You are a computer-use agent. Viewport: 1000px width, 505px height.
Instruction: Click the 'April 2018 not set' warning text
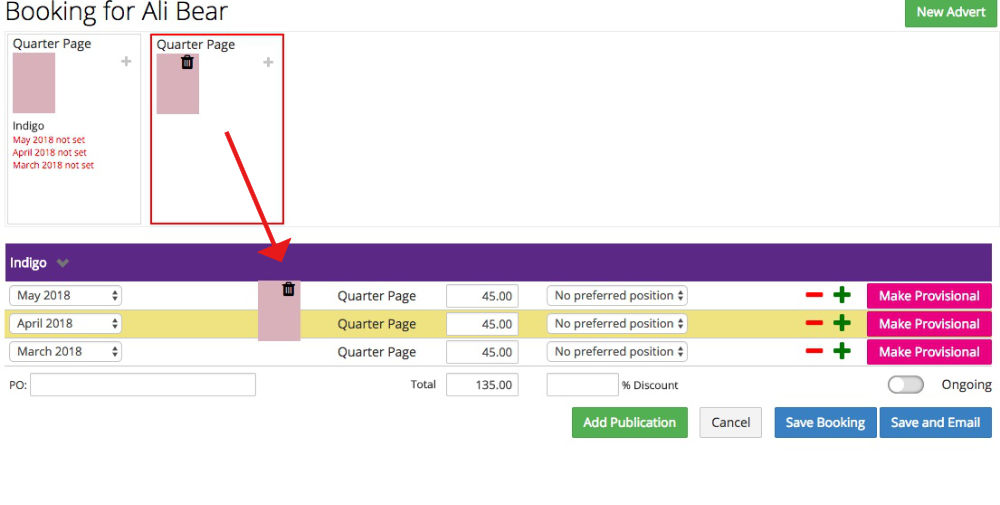click(50, 152)
